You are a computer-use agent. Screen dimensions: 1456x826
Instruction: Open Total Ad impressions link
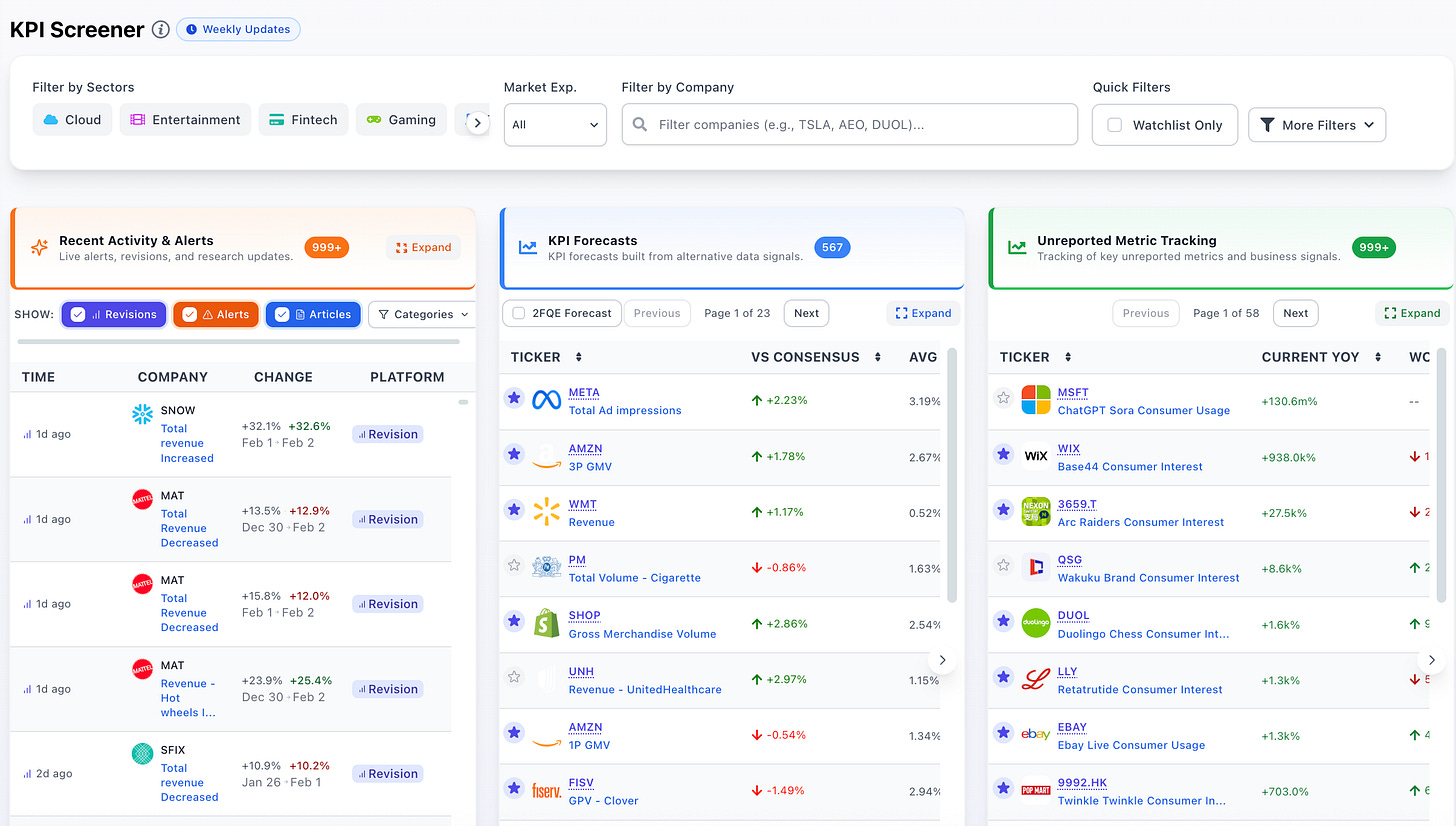click(625, 410)
